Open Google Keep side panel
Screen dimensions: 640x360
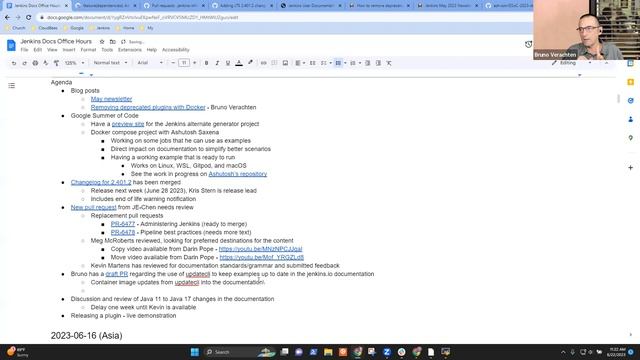pyautogui.click(x=631, y=82)
